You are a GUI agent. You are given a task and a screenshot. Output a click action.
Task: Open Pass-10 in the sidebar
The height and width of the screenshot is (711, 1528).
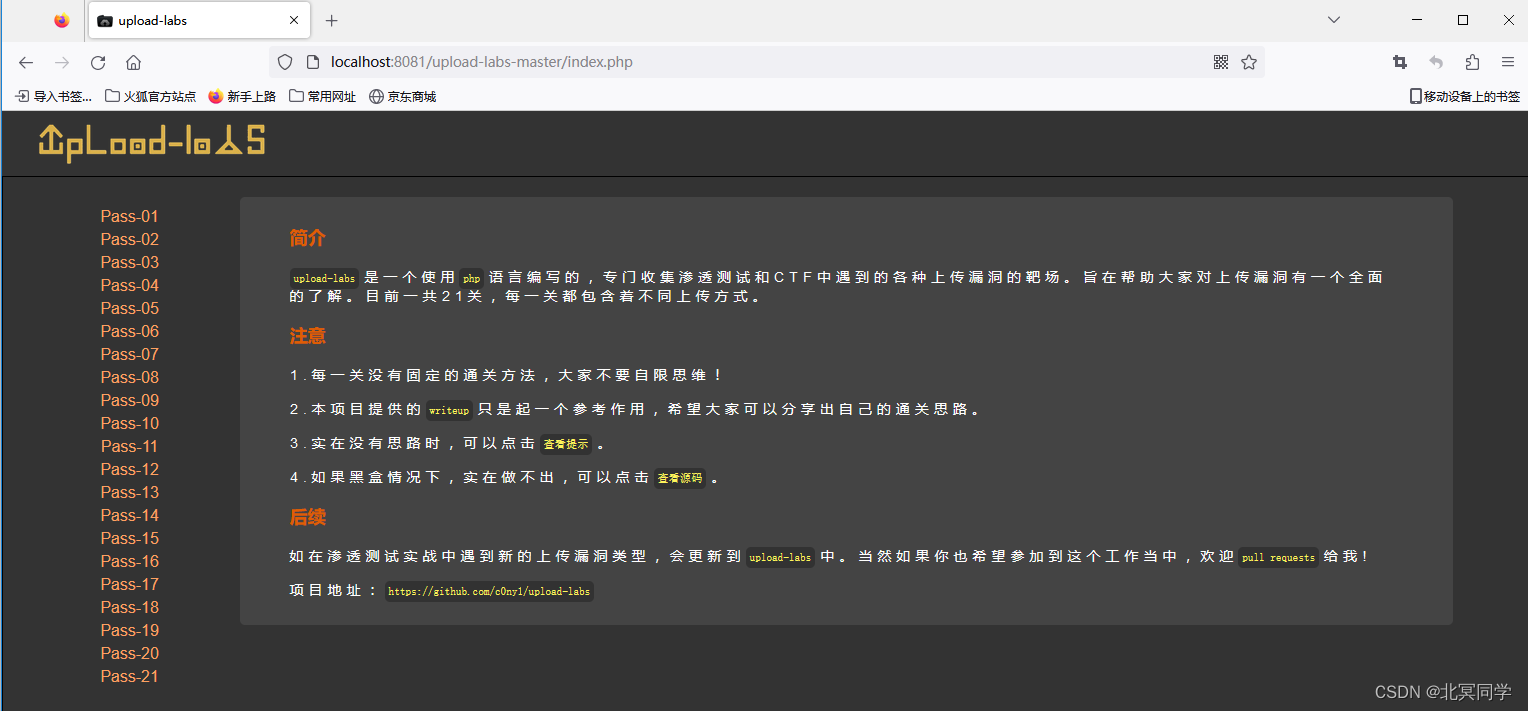click(x=130, y=423)
